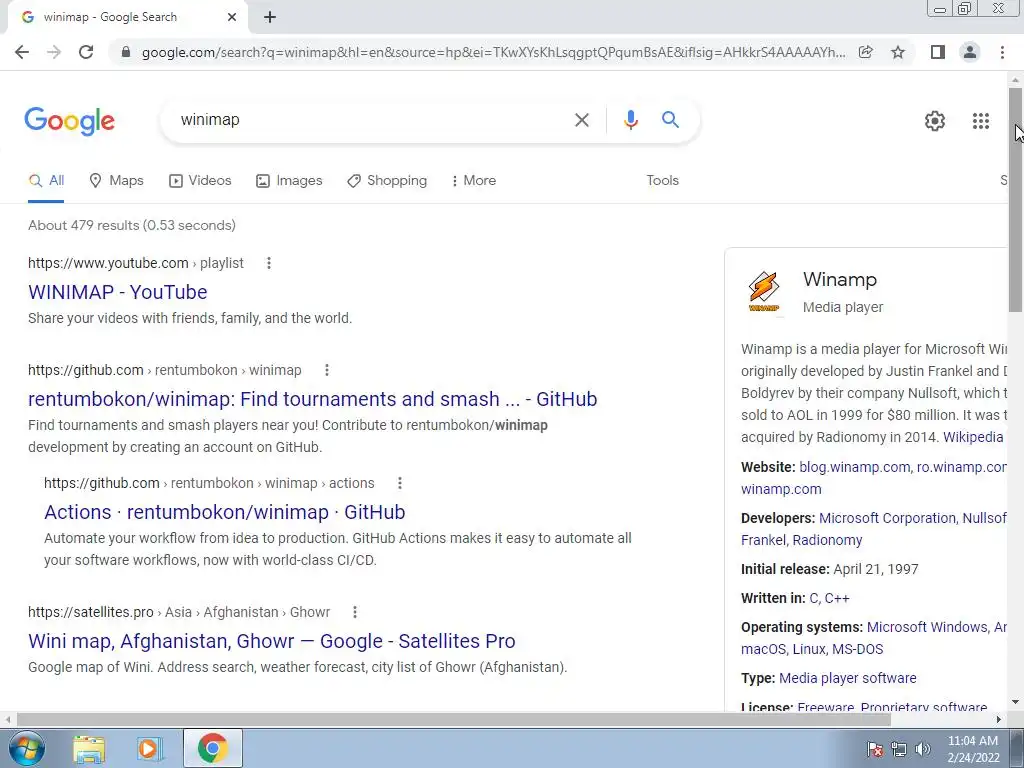Open options for YouTube result
Screen dimensions: 1024x768
pyautogui.click(x=268, y=263)
